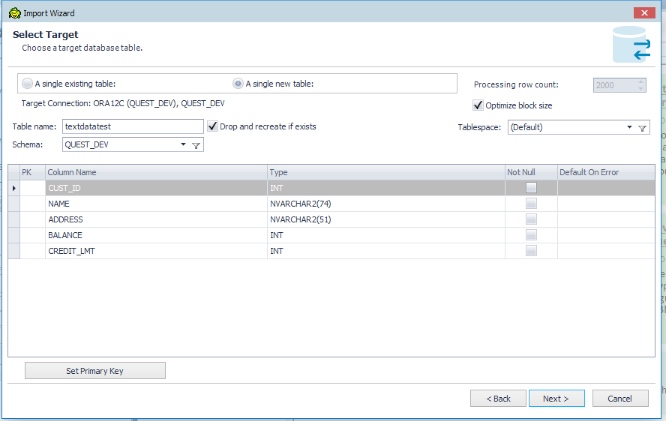This screenshot has height=421, width=666.
Task: Open the Schema dropdown list
Action: point(183,145)
